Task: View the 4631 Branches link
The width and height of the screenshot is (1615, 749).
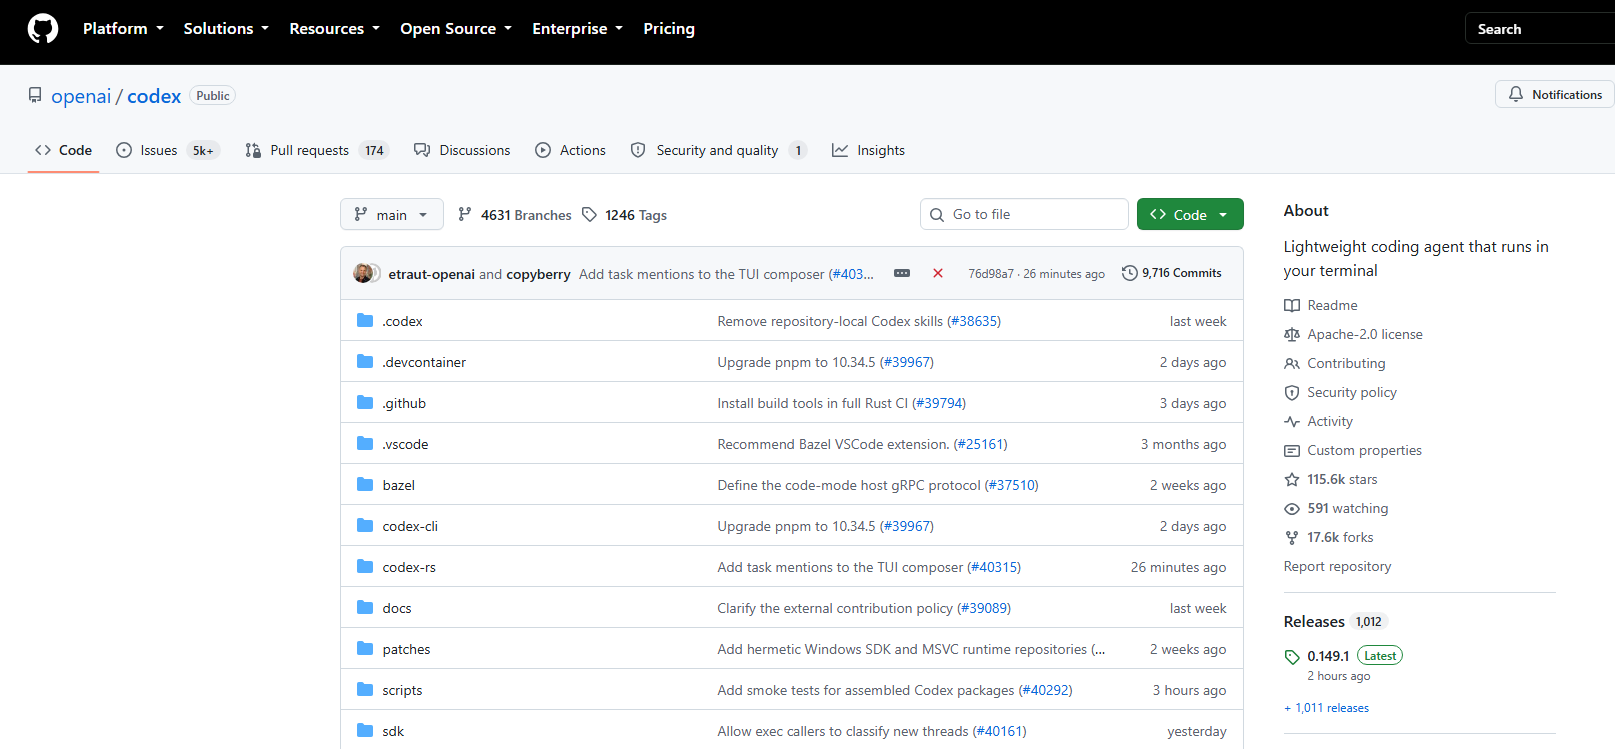Action: pos(514,215)
